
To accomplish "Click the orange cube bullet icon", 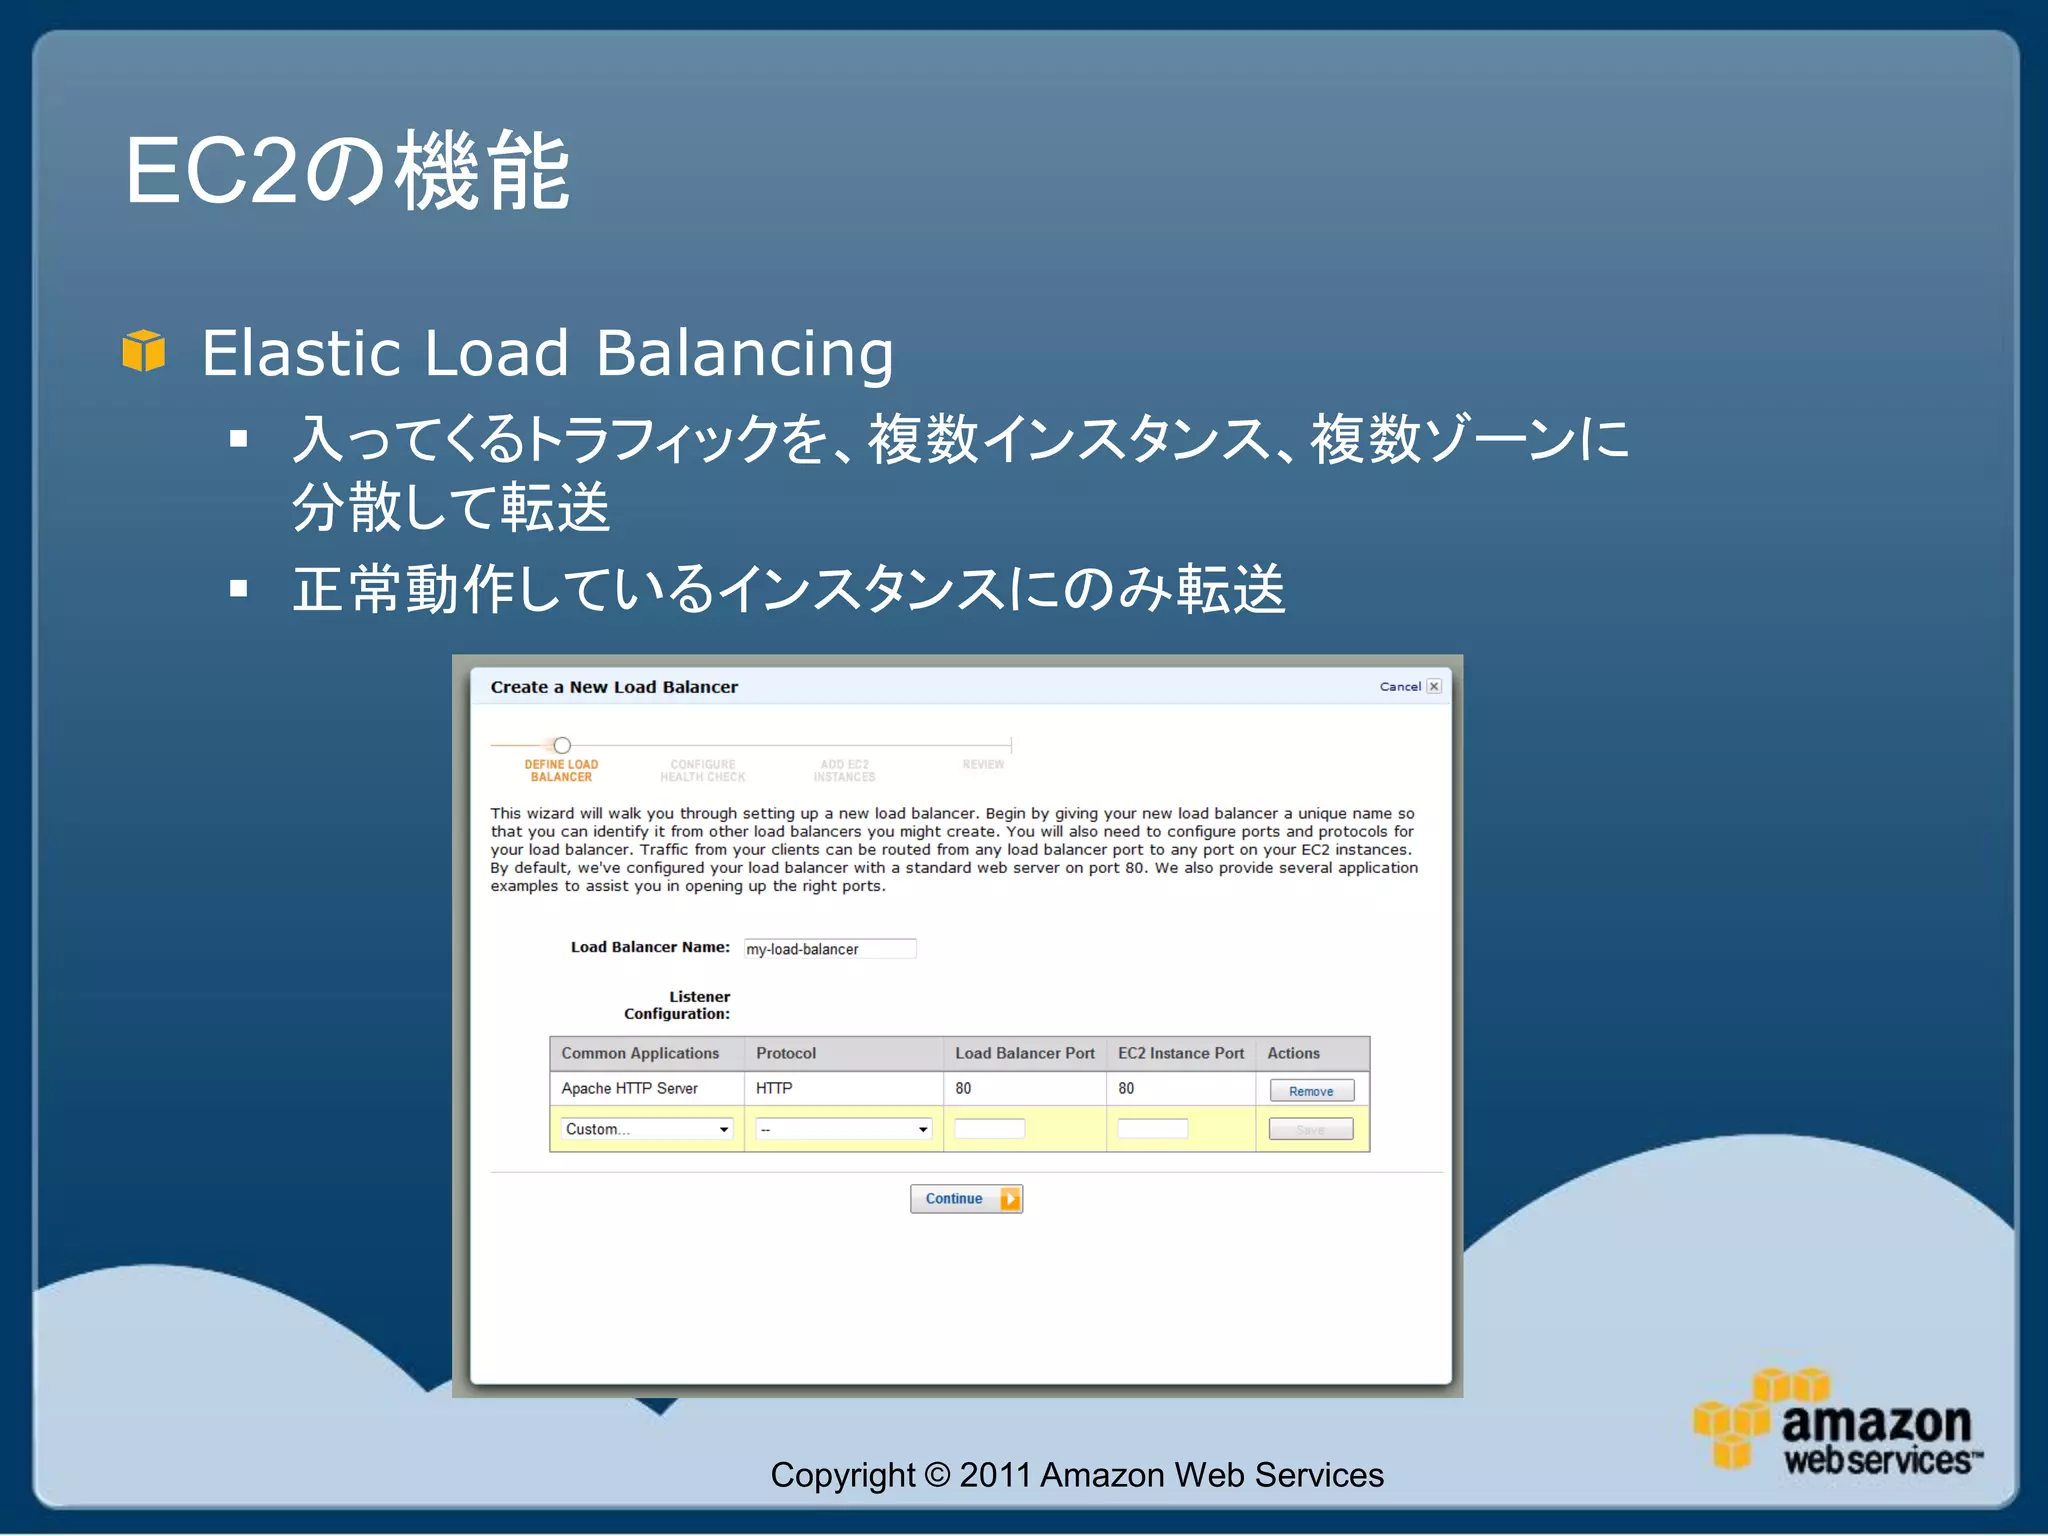I will (143, 351).
